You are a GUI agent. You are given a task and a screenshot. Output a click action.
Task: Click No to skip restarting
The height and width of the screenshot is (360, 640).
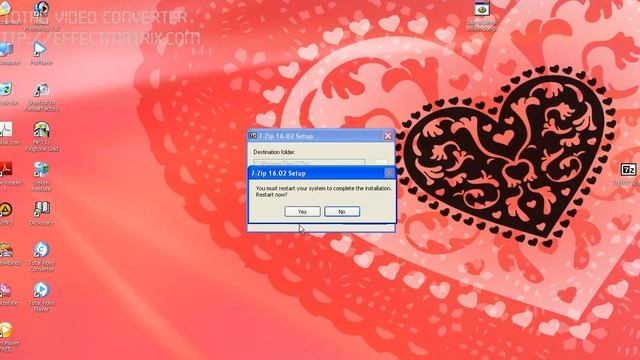click(x=342, y=211)
